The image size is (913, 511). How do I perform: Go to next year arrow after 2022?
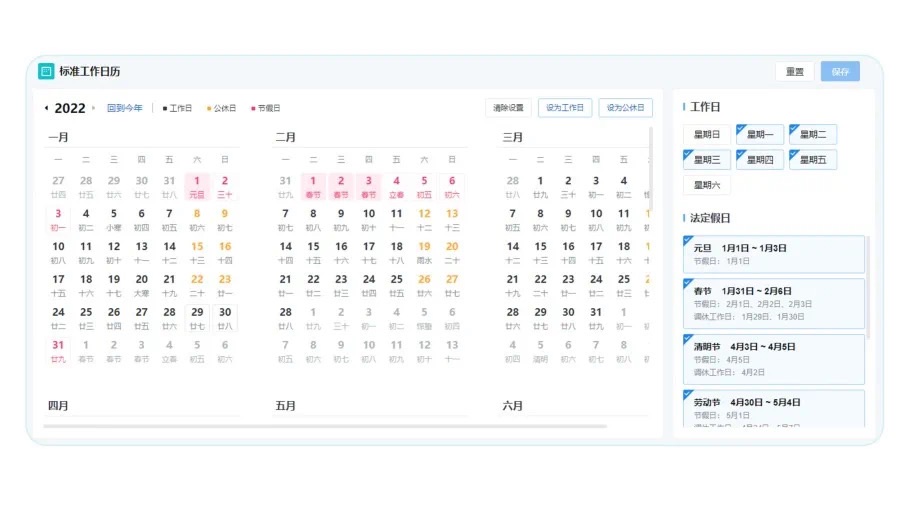93,108
